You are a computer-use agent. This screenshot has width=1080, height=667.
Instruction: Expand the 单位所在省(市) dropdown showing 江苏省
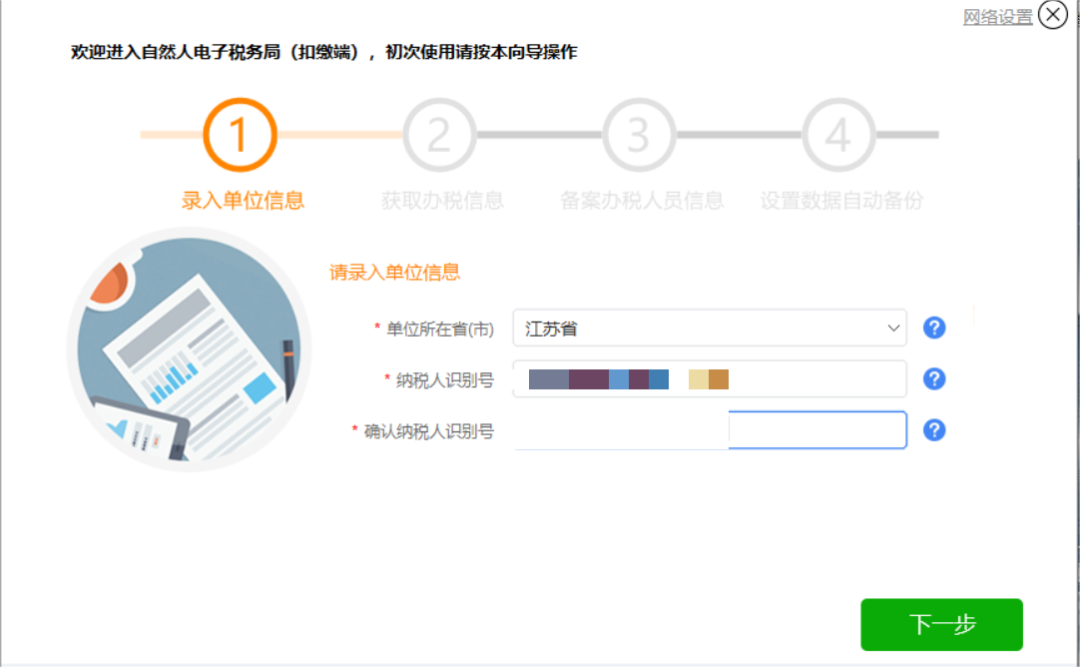point(709,328)
